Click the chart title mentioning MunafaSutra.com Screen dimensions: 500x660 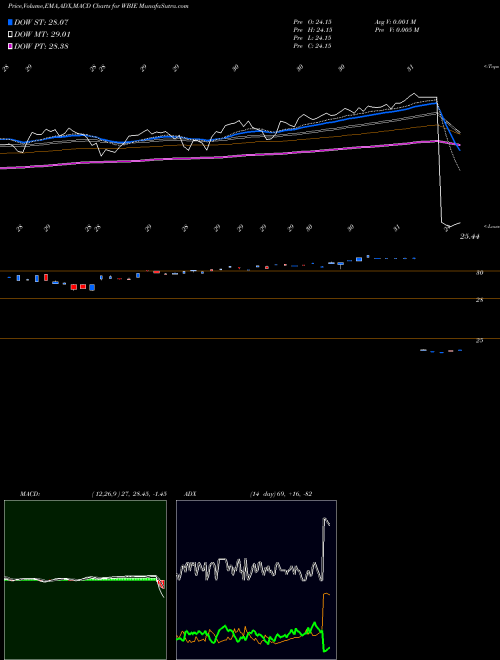click(98, 6)
